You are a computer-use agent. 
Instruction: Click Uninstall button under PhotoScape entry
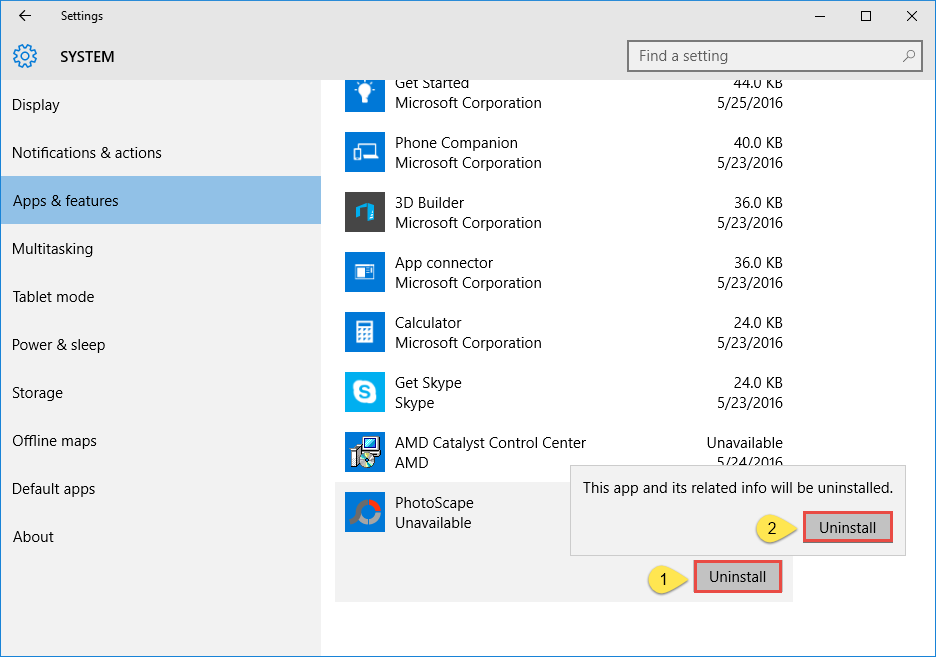pos(738,577)
